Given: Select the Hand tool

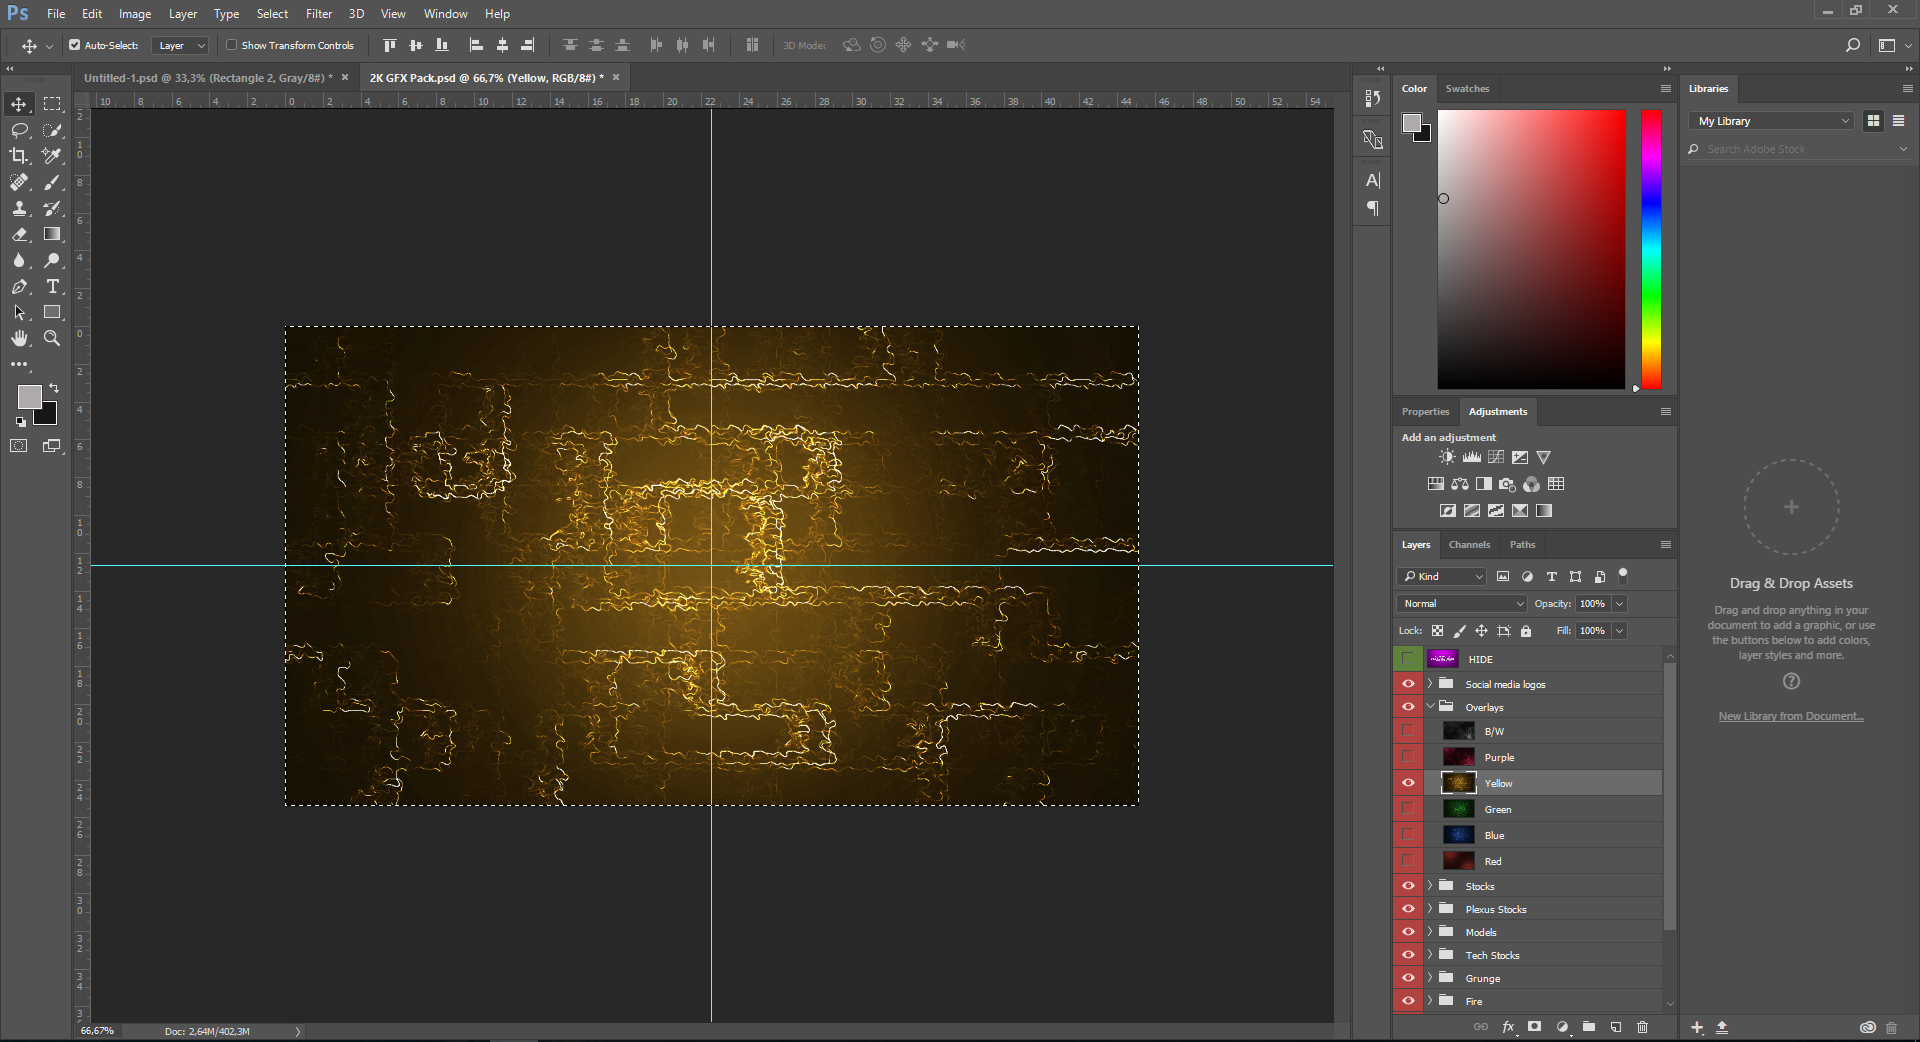Looking at the screenshot, I should (x=19, y=338).
